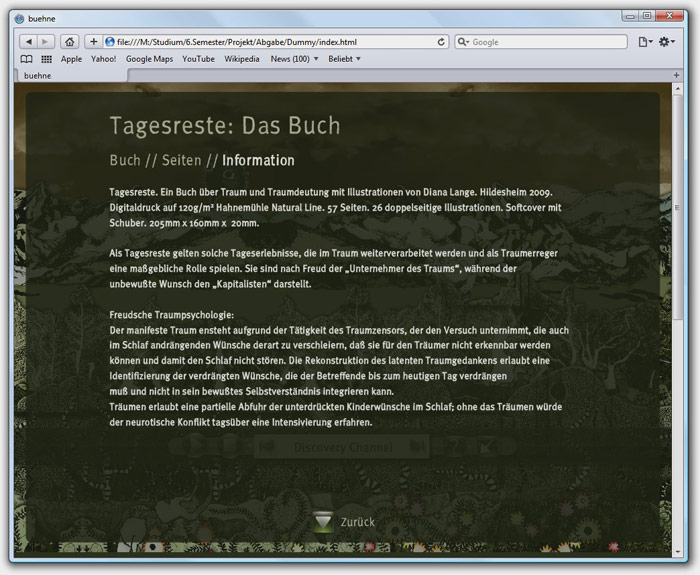700x575 pixels.
Task: Open the Google Maps bookmark
Action: [149, 59]
